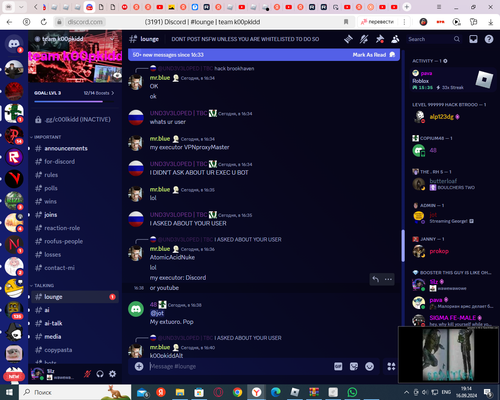Image resolution: width=500 pixels, height=400 pixels.
Task: Open the GIF picker icon
Action: click(338, 367)
